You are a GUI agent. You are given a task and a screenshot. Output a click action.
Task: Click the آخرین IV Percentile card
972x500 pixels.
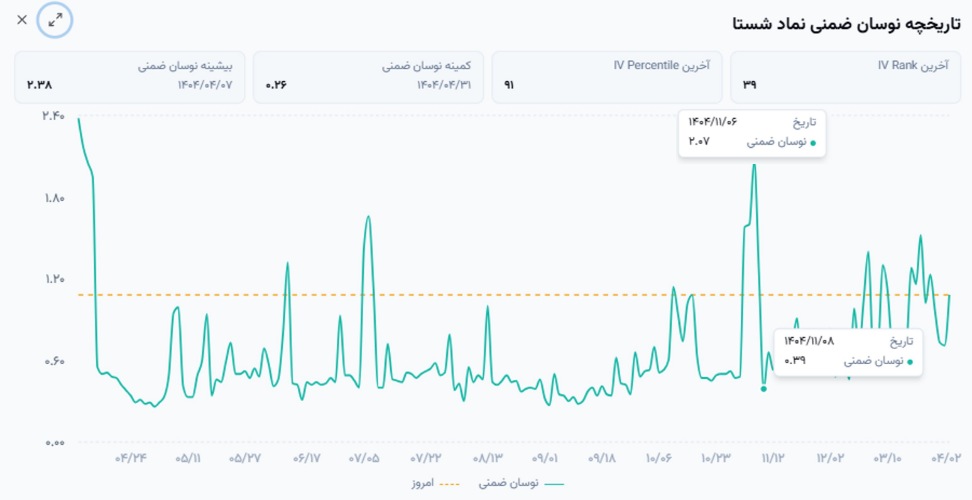tap(607, 77)
